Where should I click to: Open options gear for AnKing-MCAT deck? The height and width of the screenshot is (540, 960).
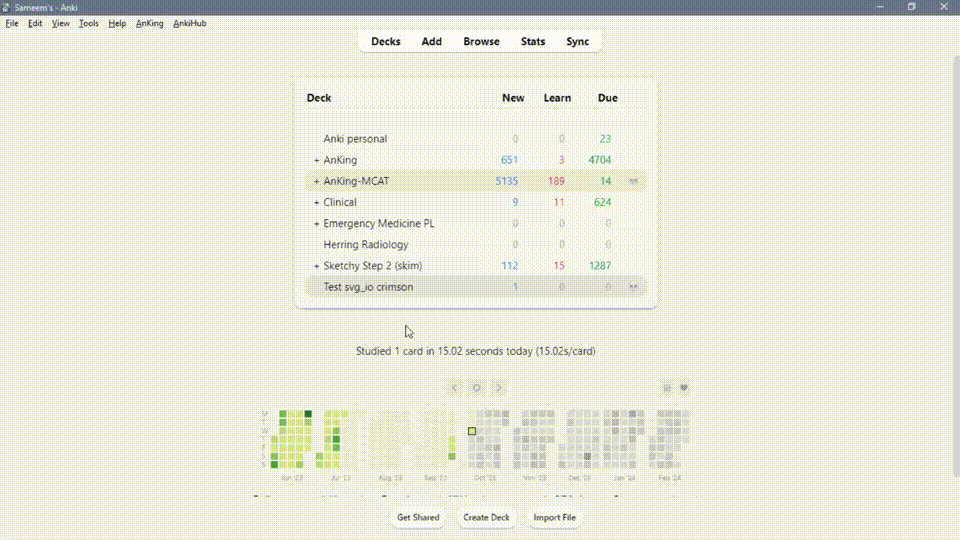click(x=634, y=181)
